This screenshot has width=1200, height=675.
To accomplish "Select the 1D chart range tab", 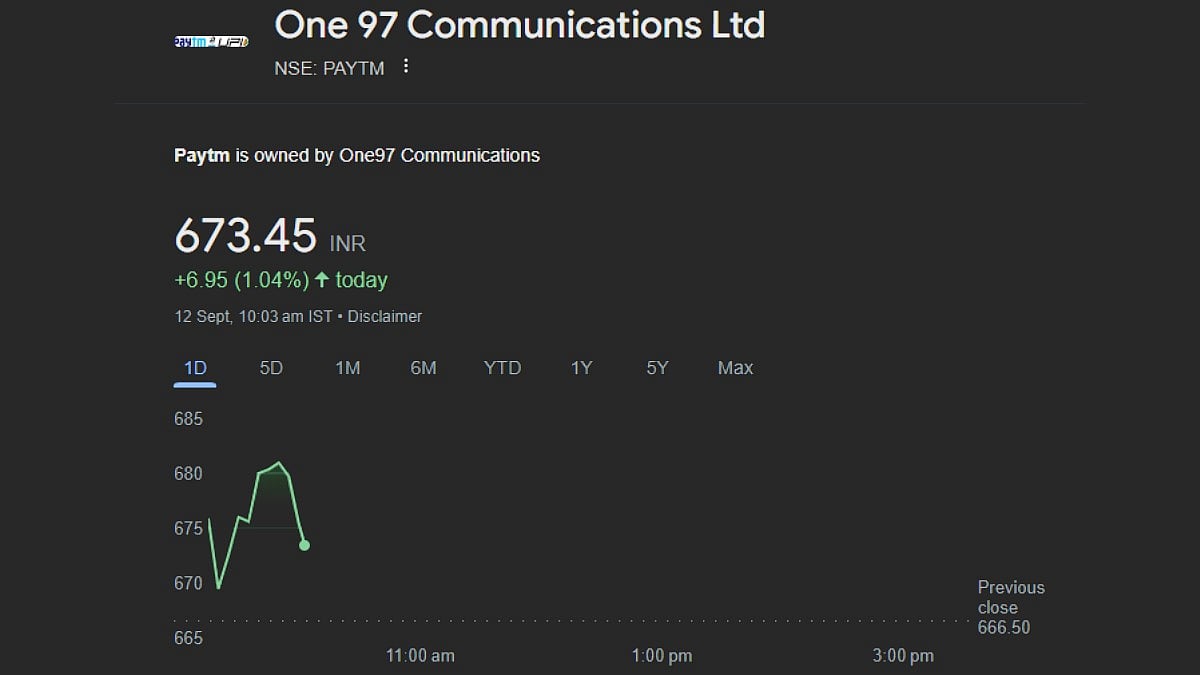I will [195, 368].
